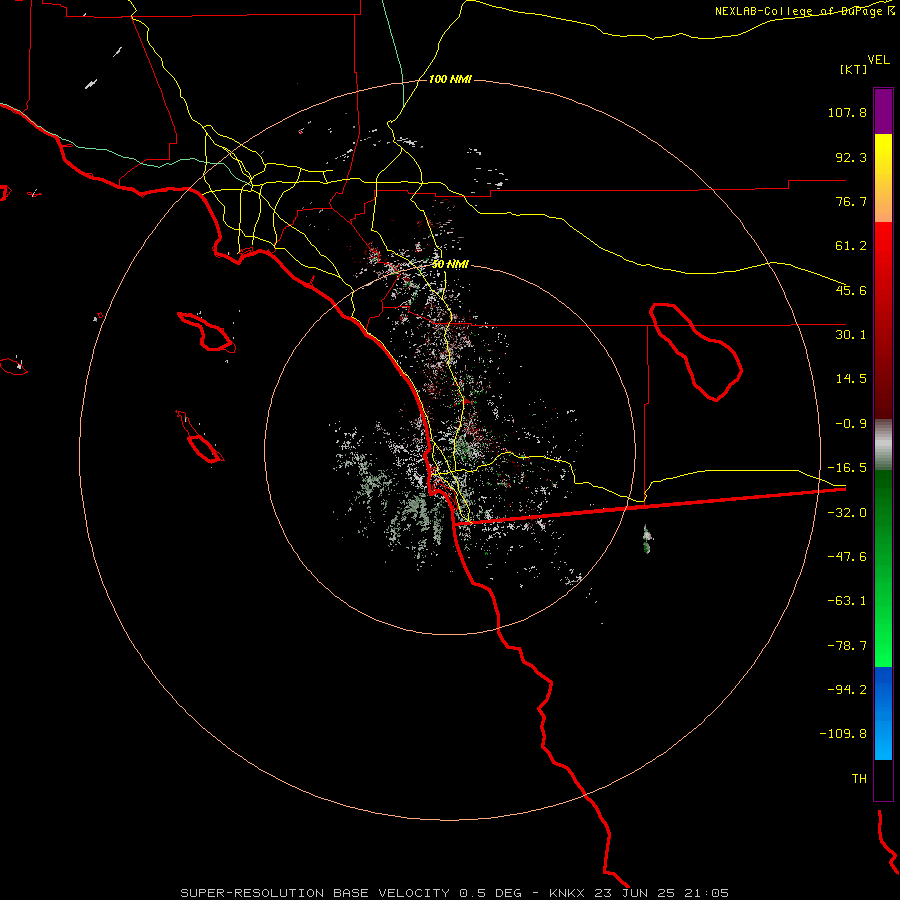
Task: Click the VEL legend title
Action: click(878, 60)
